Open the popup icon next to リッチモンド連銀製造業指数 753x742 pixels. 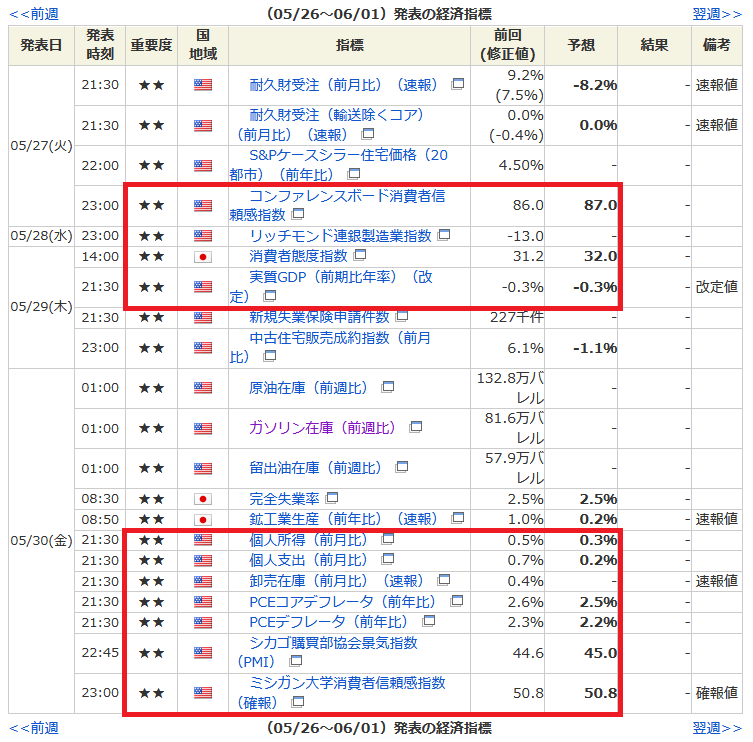(x=444, y=236)
